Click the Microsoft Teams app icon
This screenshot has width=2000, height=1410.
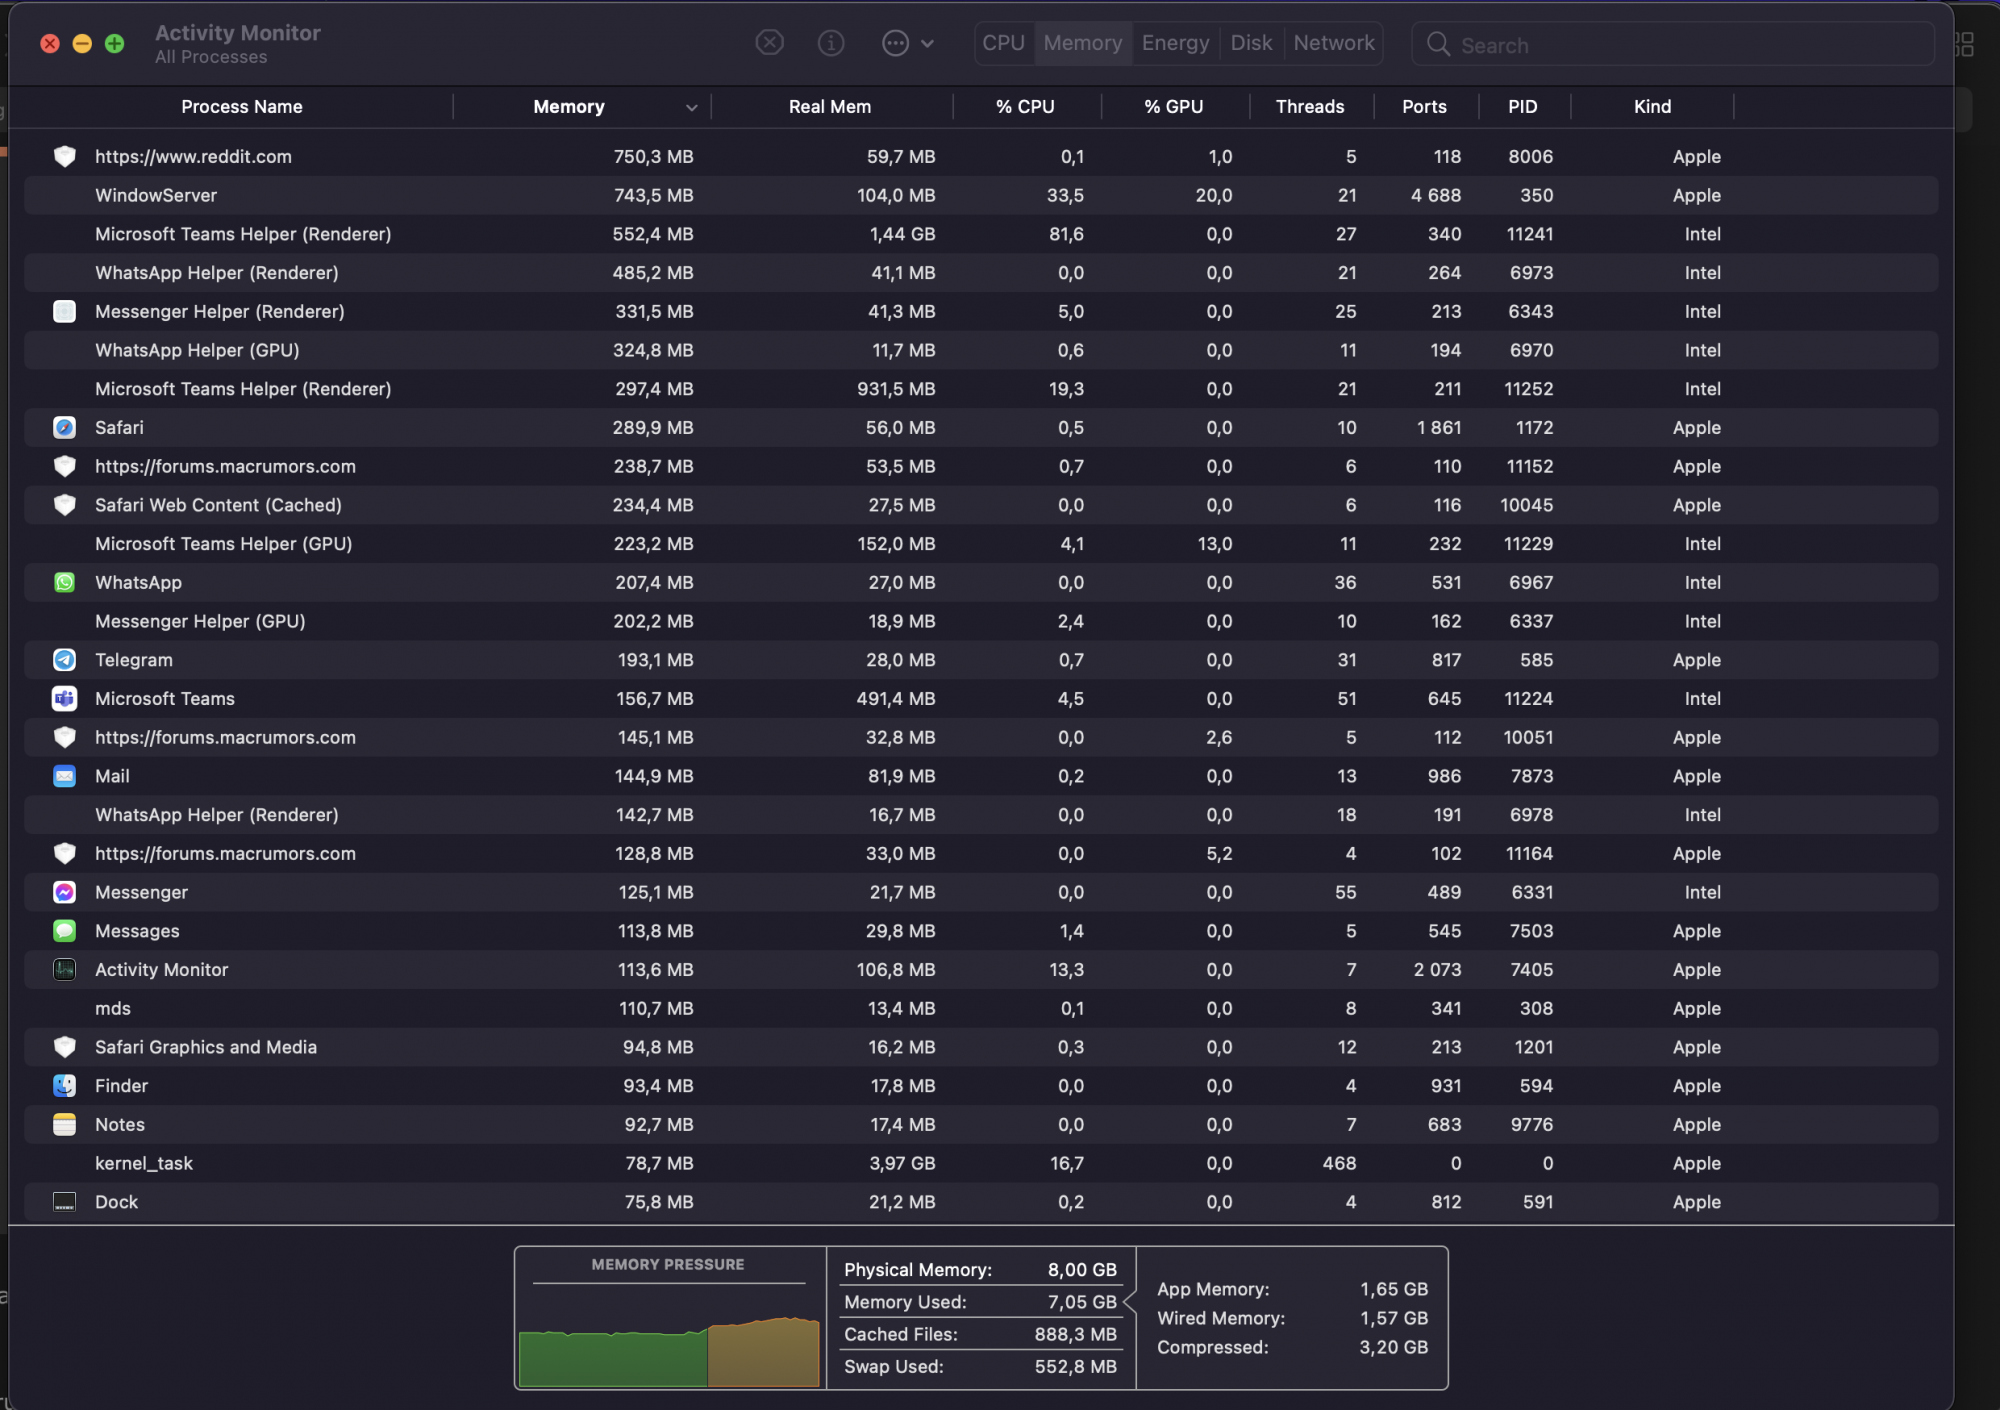tap(64, 699)
